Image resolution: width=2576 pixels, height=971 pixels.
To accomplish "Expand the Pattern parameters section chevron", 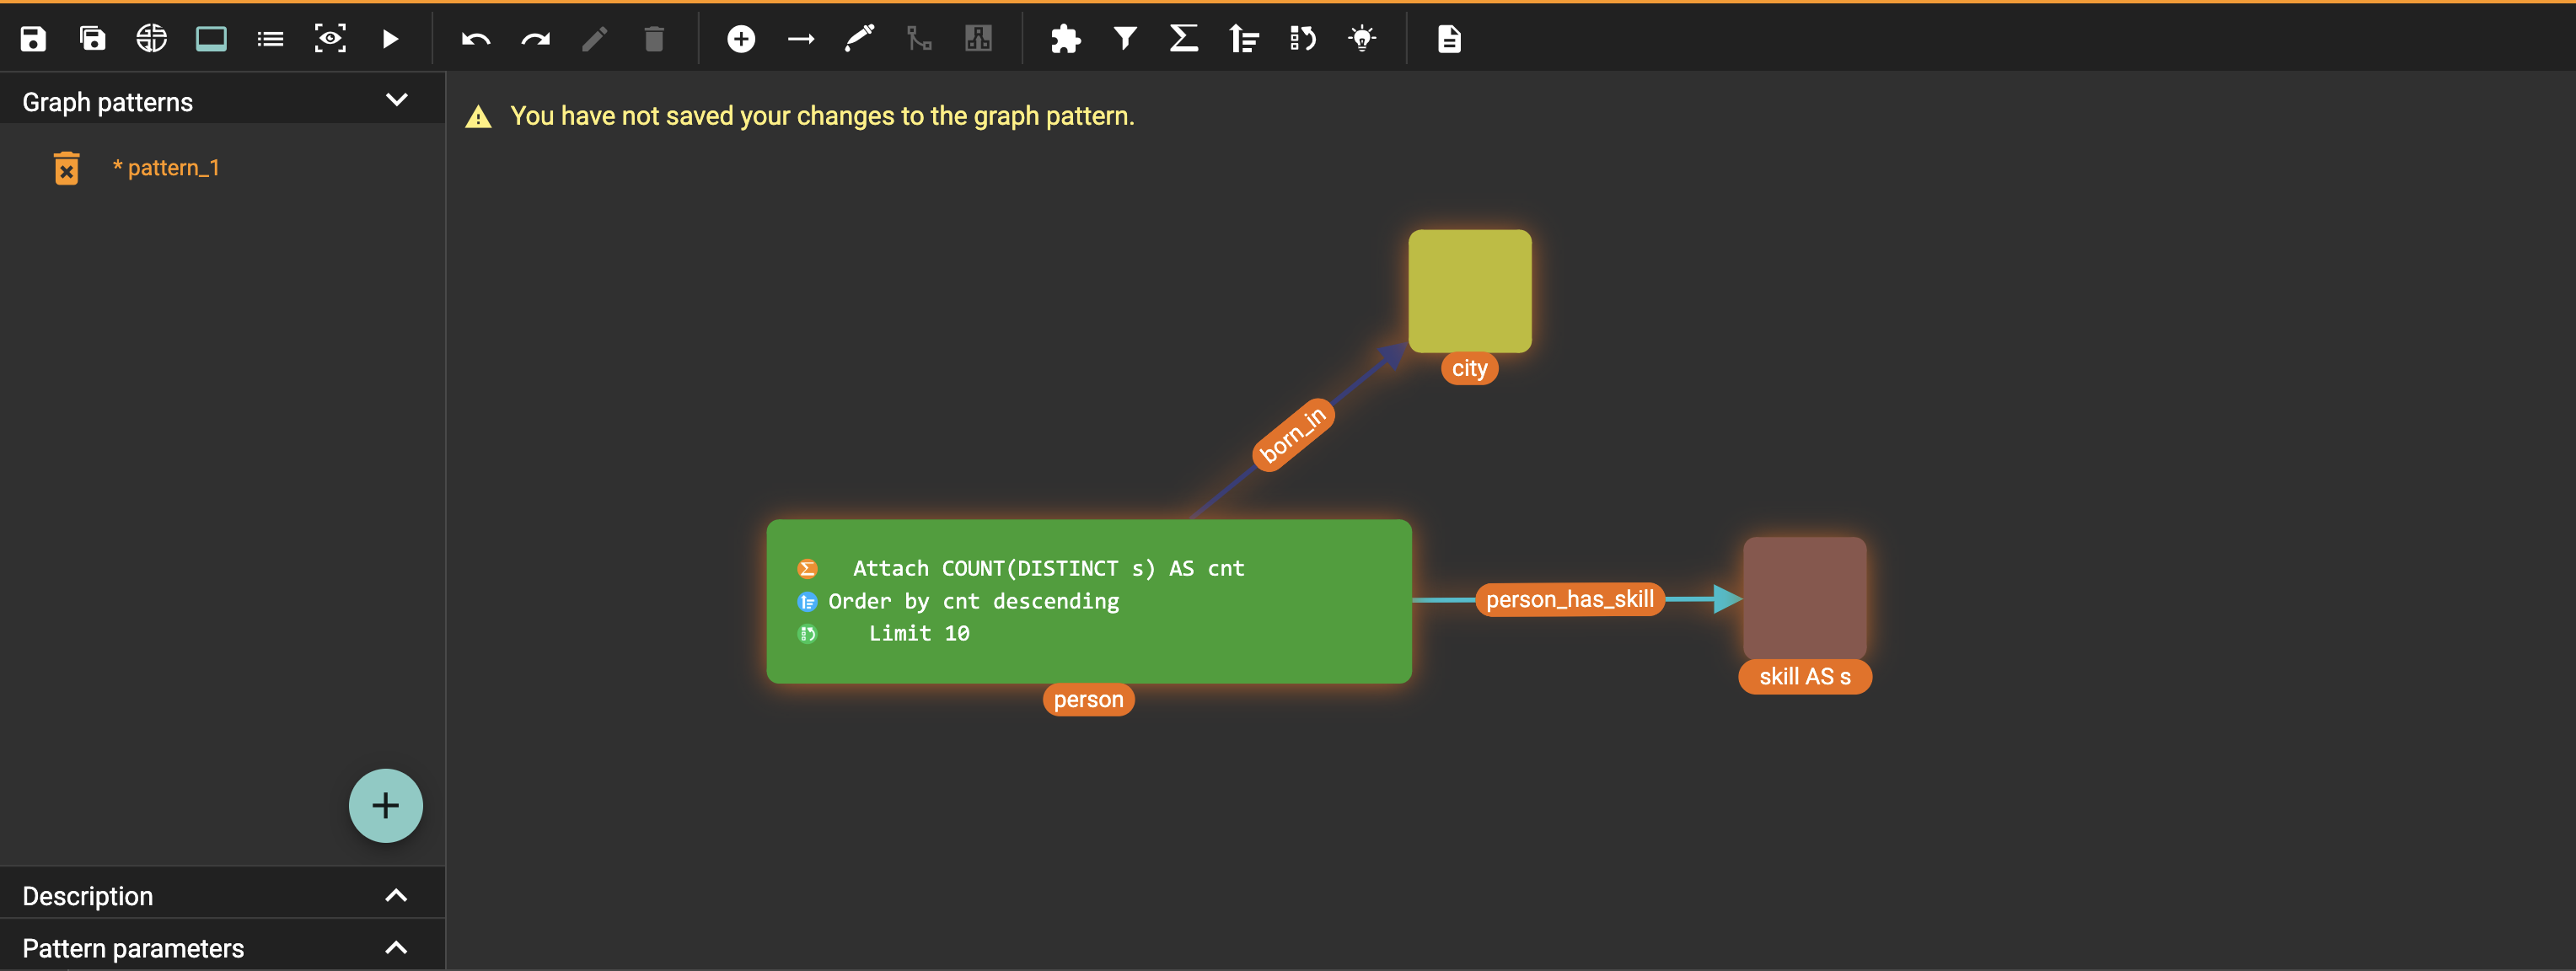I will (396, 947).
